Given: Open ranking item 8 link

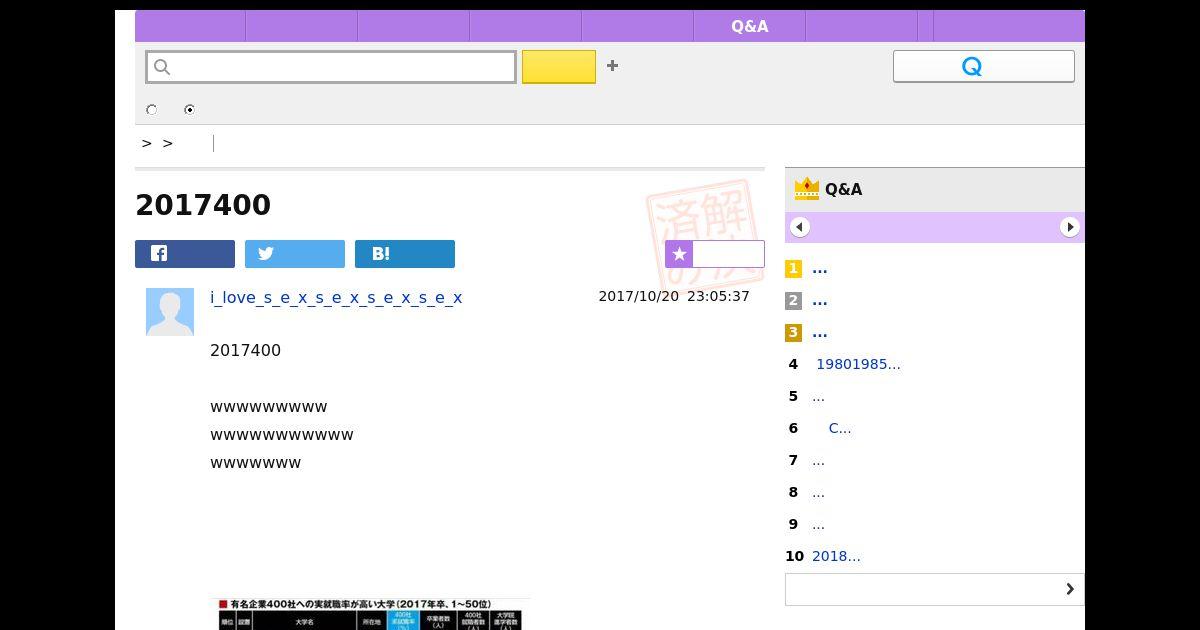Looking at the screenshot, I should 818,493.
